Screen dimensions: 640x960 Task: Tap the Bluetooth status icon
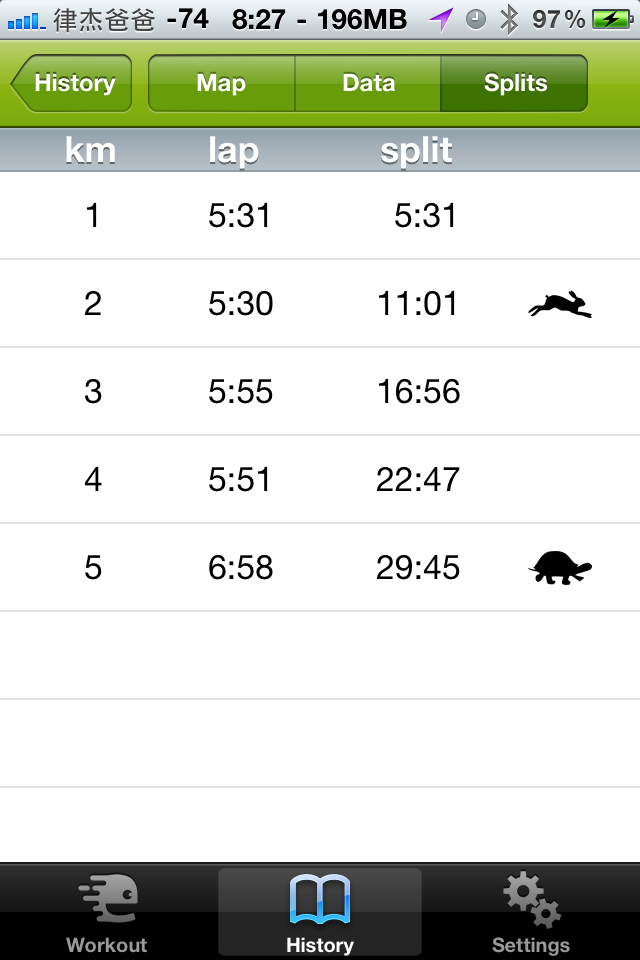[x=509, y=19]
